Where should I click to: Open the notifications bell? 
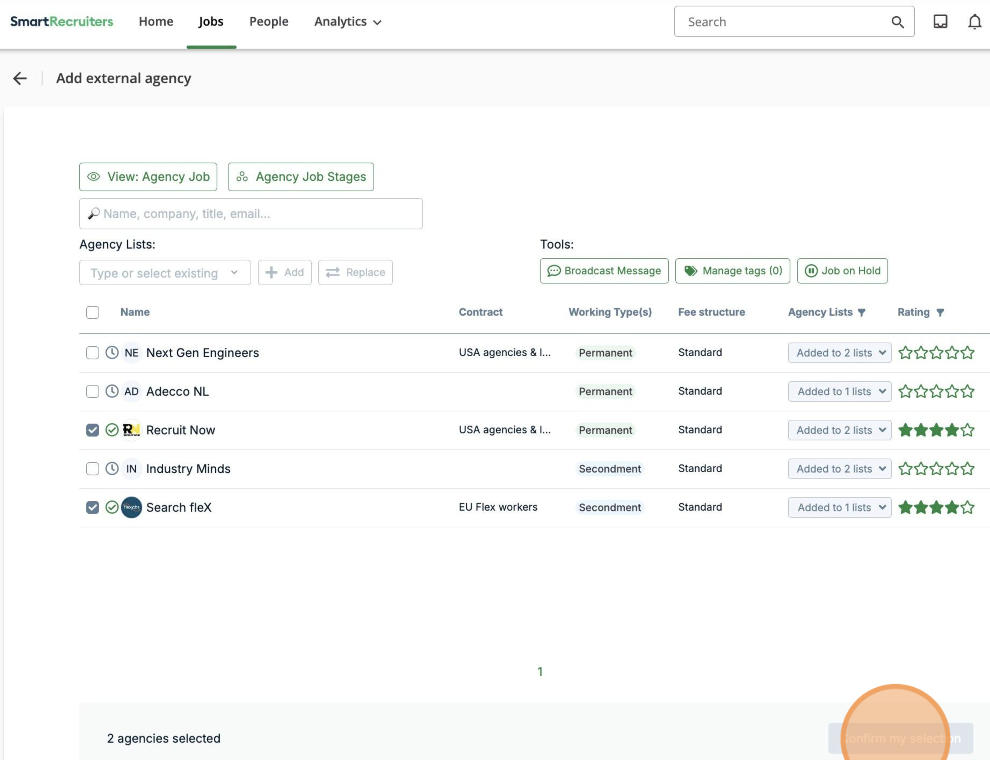975,22
